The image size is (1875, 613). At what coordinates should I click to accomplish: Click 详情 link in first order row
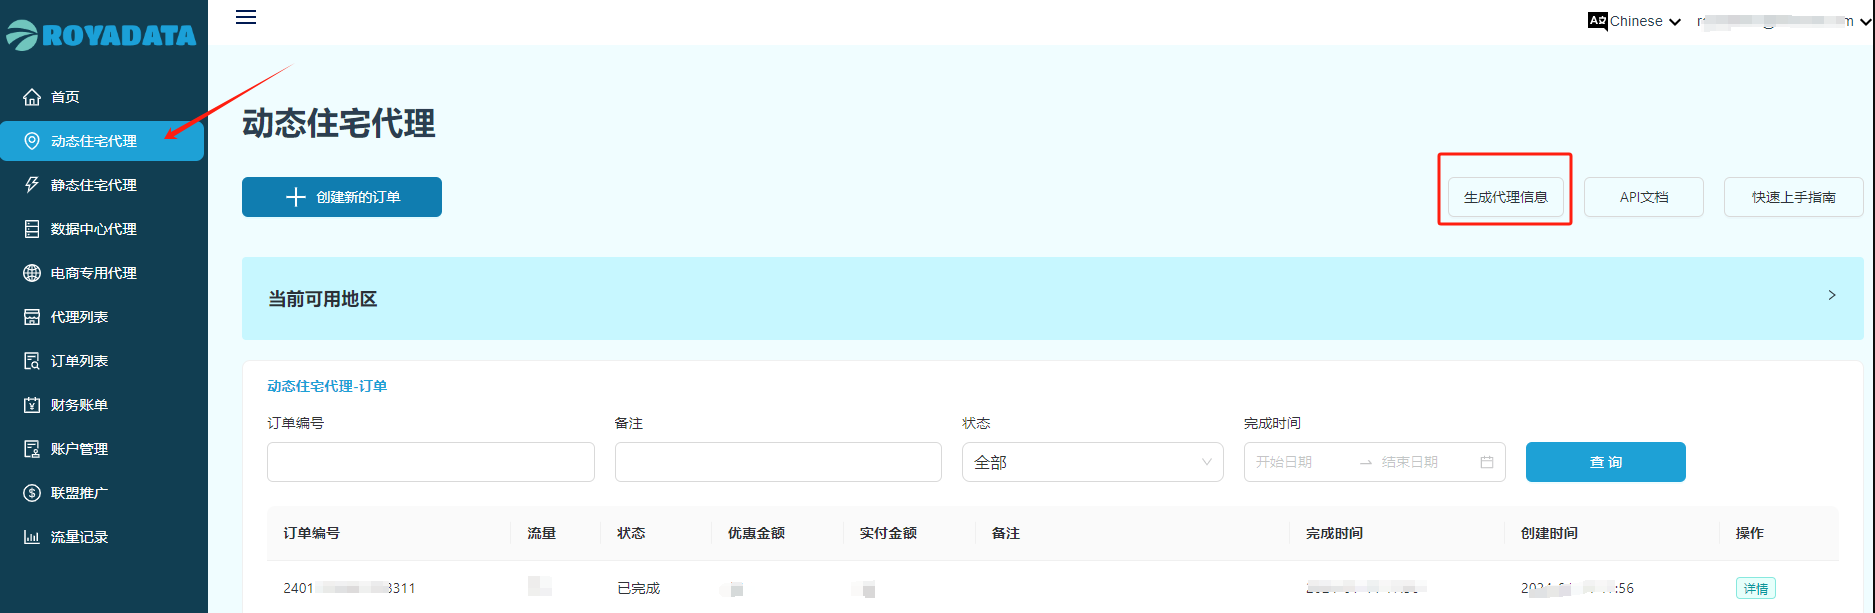tap(1756, 589)
